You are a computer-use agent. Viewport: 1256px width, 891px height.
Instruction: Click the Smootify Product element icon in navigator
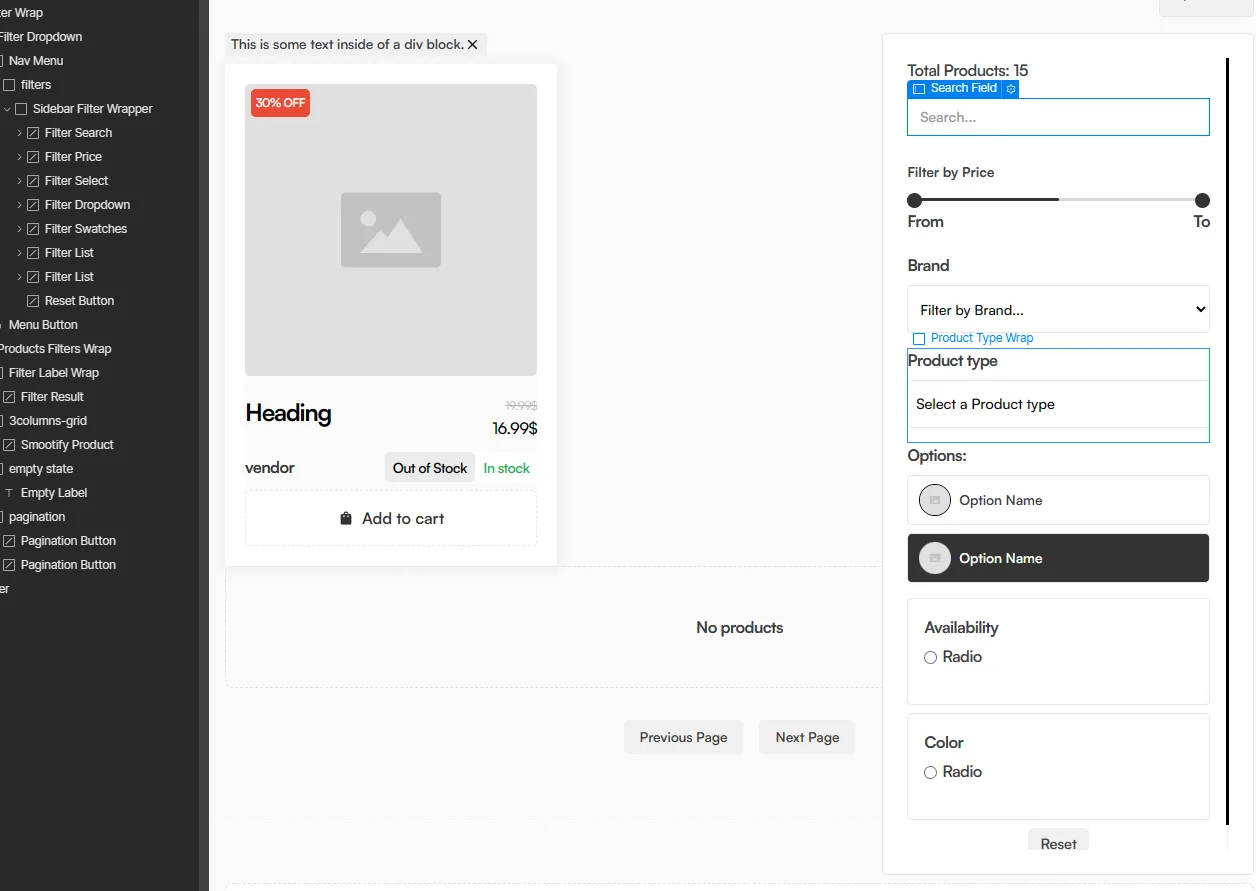coord(9,445)
